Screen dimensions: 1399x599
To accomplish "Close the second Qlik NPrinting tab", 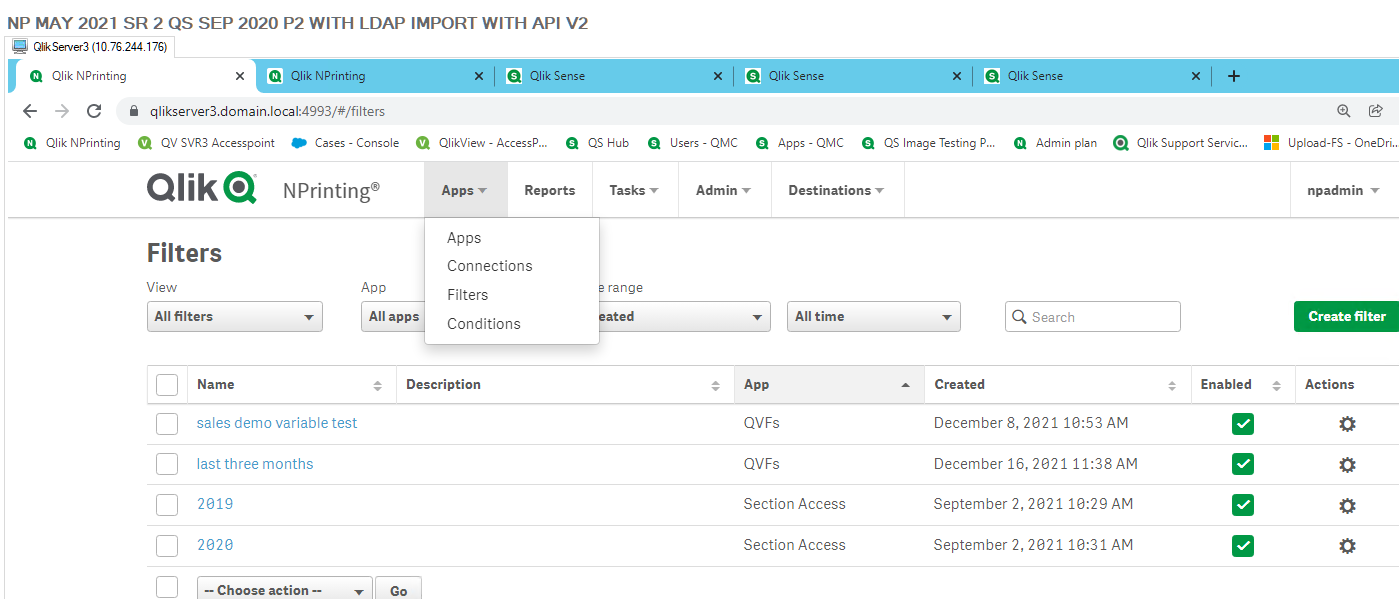I will click(478, 76).
